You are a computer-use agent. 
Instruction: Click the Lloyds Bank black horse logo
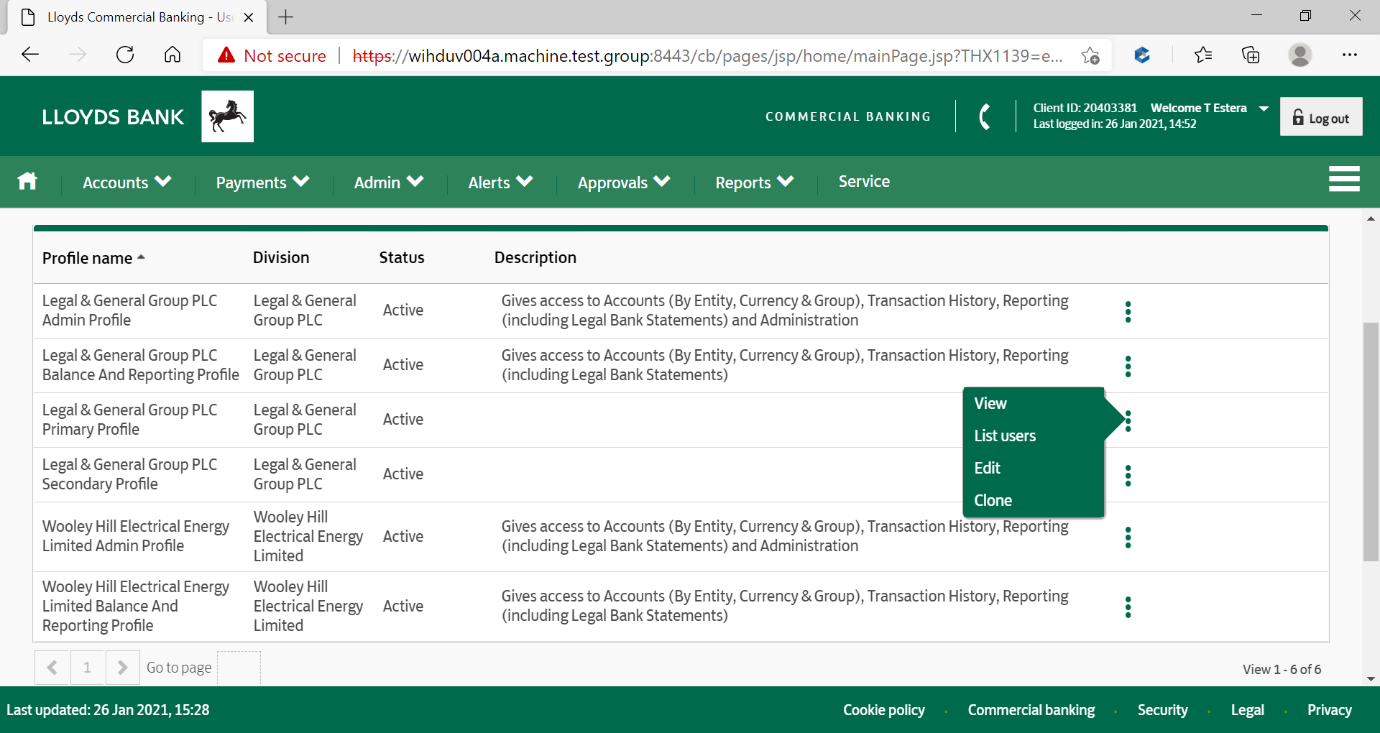coord(228,117)
